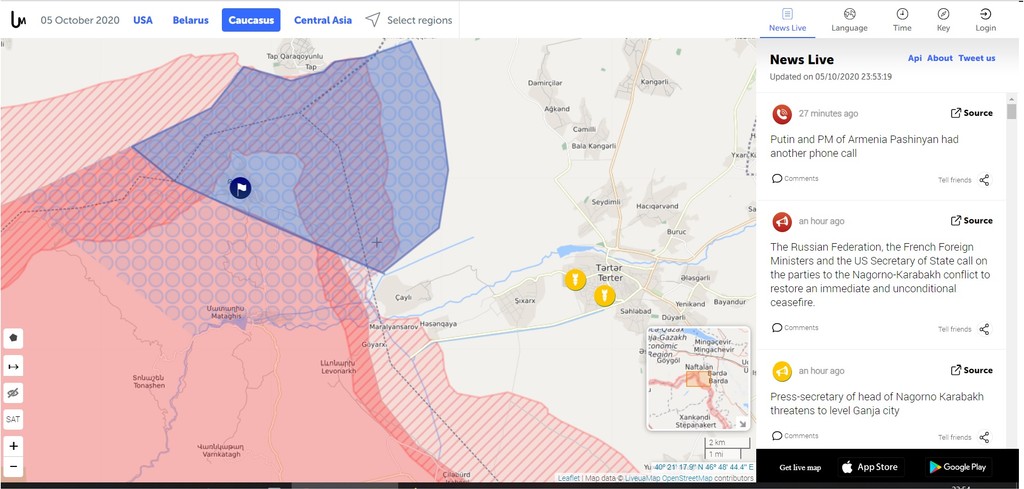The width and height of the screenshot is (1024, 489).
Task: Open Select regions chooser
Action: click(409, 20)
